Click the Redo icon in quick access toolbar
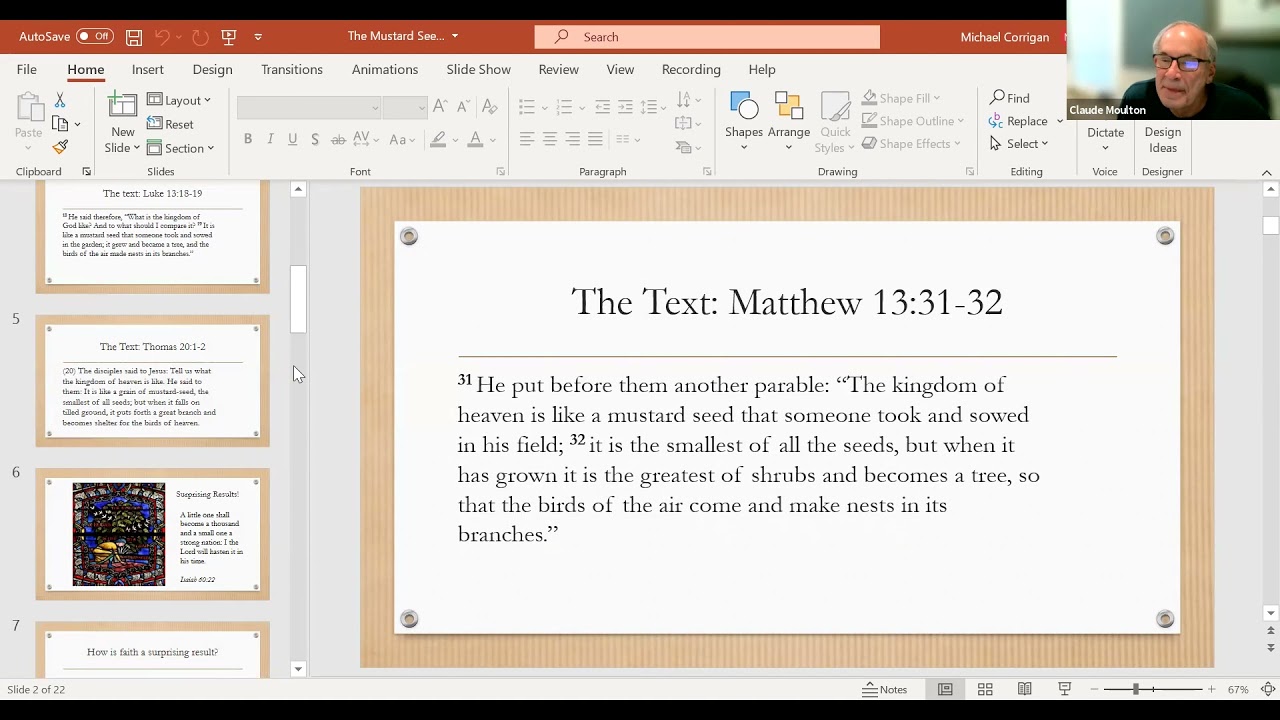1280x720 pixels. coord(200,37)
